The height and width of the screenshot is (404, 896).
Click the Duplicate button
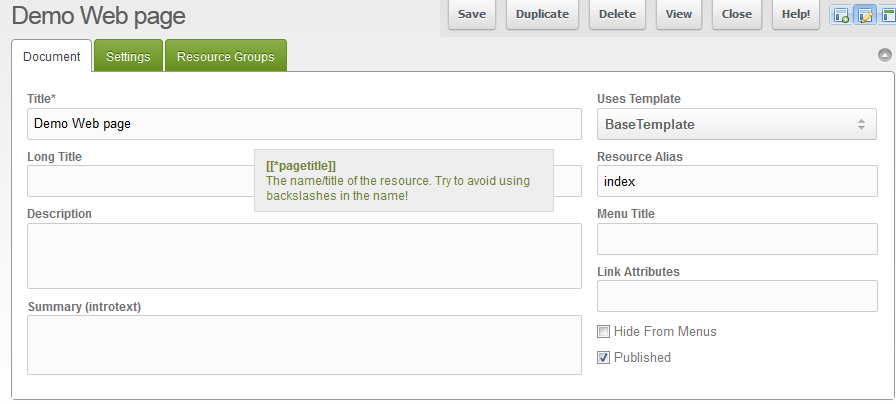coord(542,15)
